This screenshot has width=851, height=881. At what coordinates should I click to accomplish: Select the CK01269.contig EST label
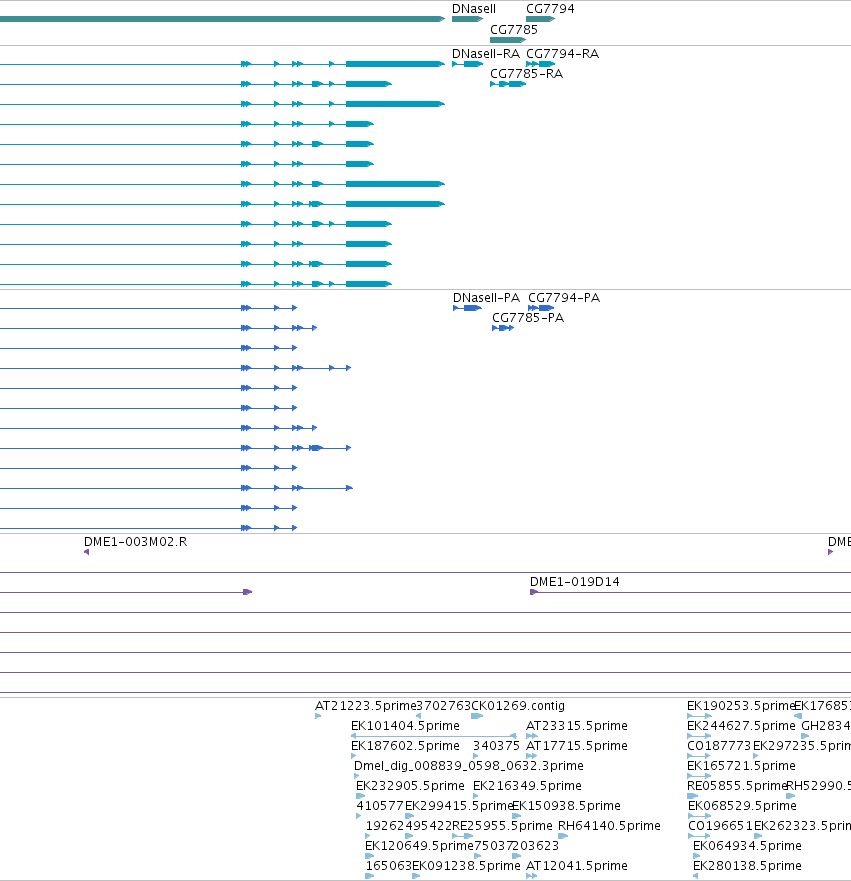[x=518, y=706]
